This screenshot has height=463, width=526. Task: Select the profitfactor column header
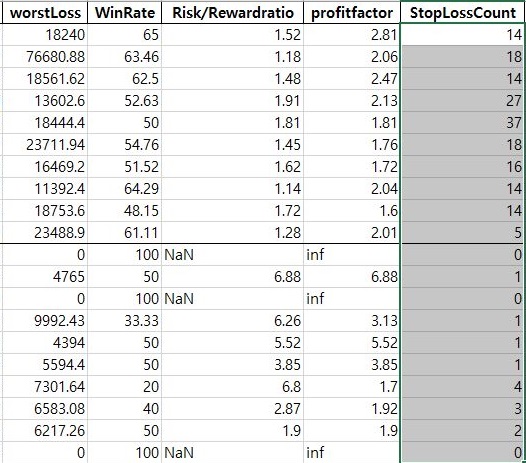point(352,13)
